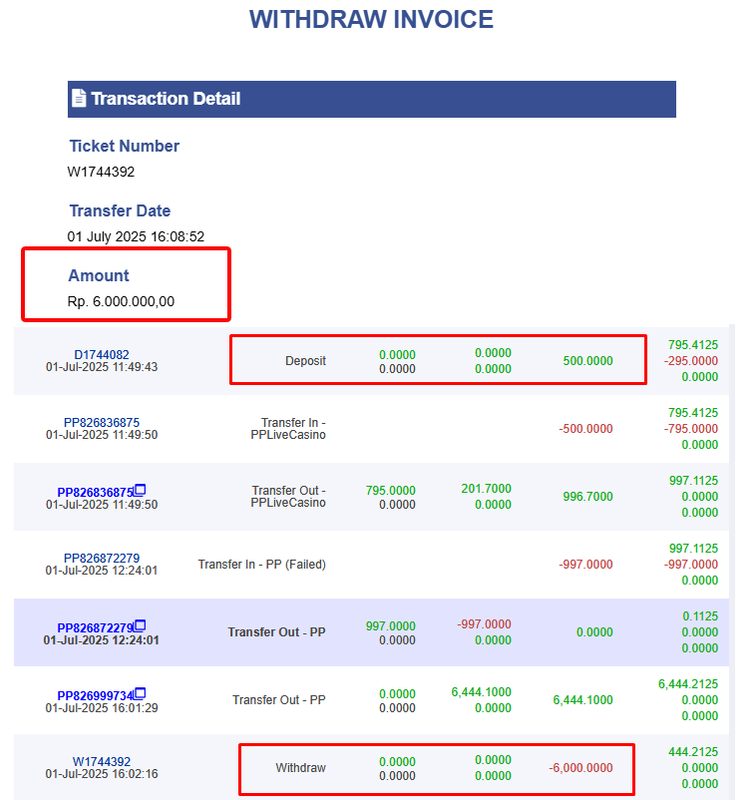Open deposit reference D1744082
The height and width of the screenshot is (800, 748).
click(102, 354)
